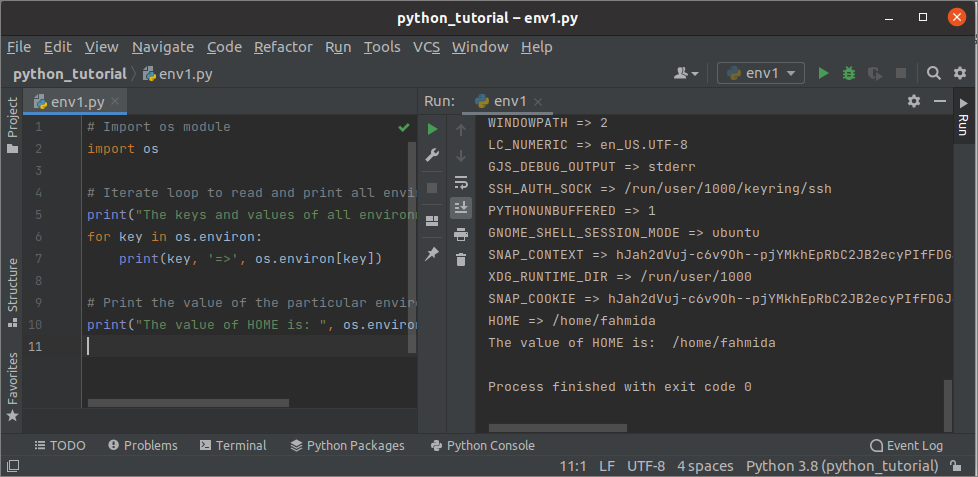978x477 pixels.
Task: Click the green Run button in top toolbar
Action: pos(824,73)
